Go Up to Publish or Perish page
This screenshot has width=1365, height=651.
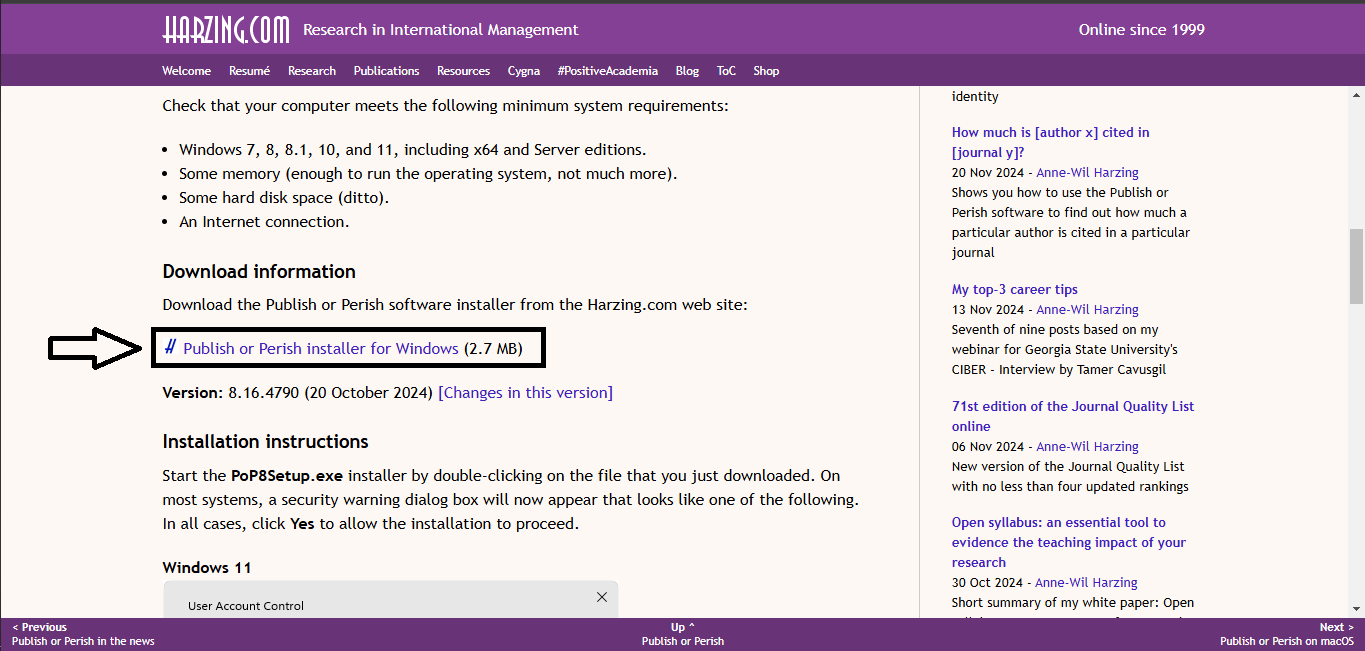coord(683,634)
